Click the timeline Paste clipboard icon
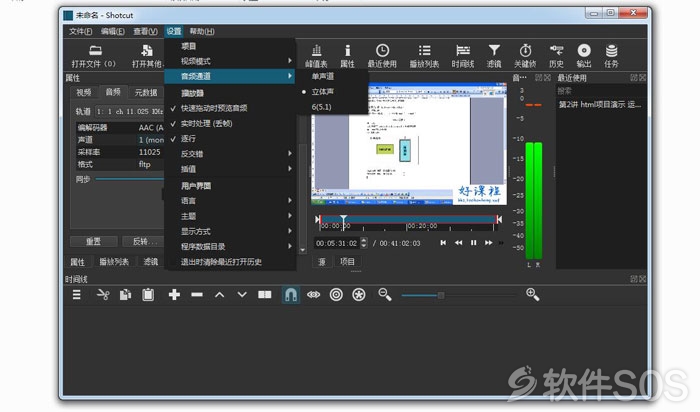Viewport: 700px width, 412px height. (148, 295)
